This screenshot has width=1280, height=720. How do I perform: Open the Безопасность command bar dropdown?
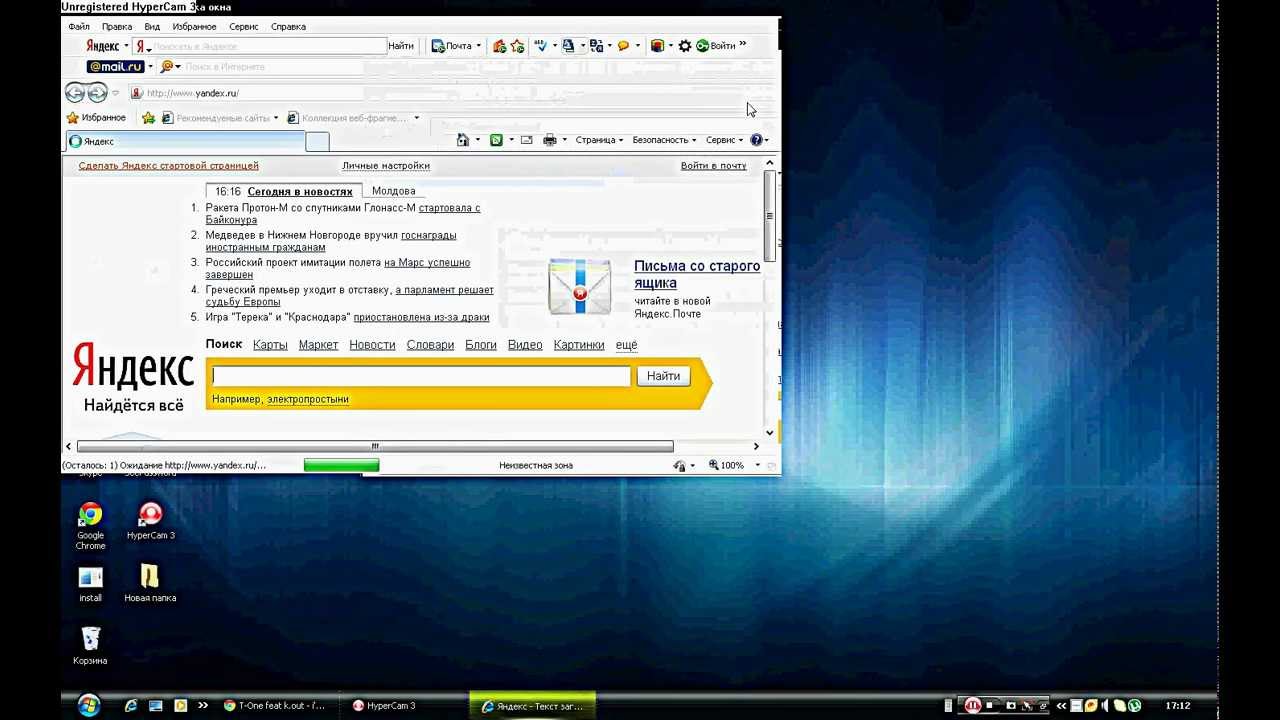pyautogui.click(x=664, y=140)
